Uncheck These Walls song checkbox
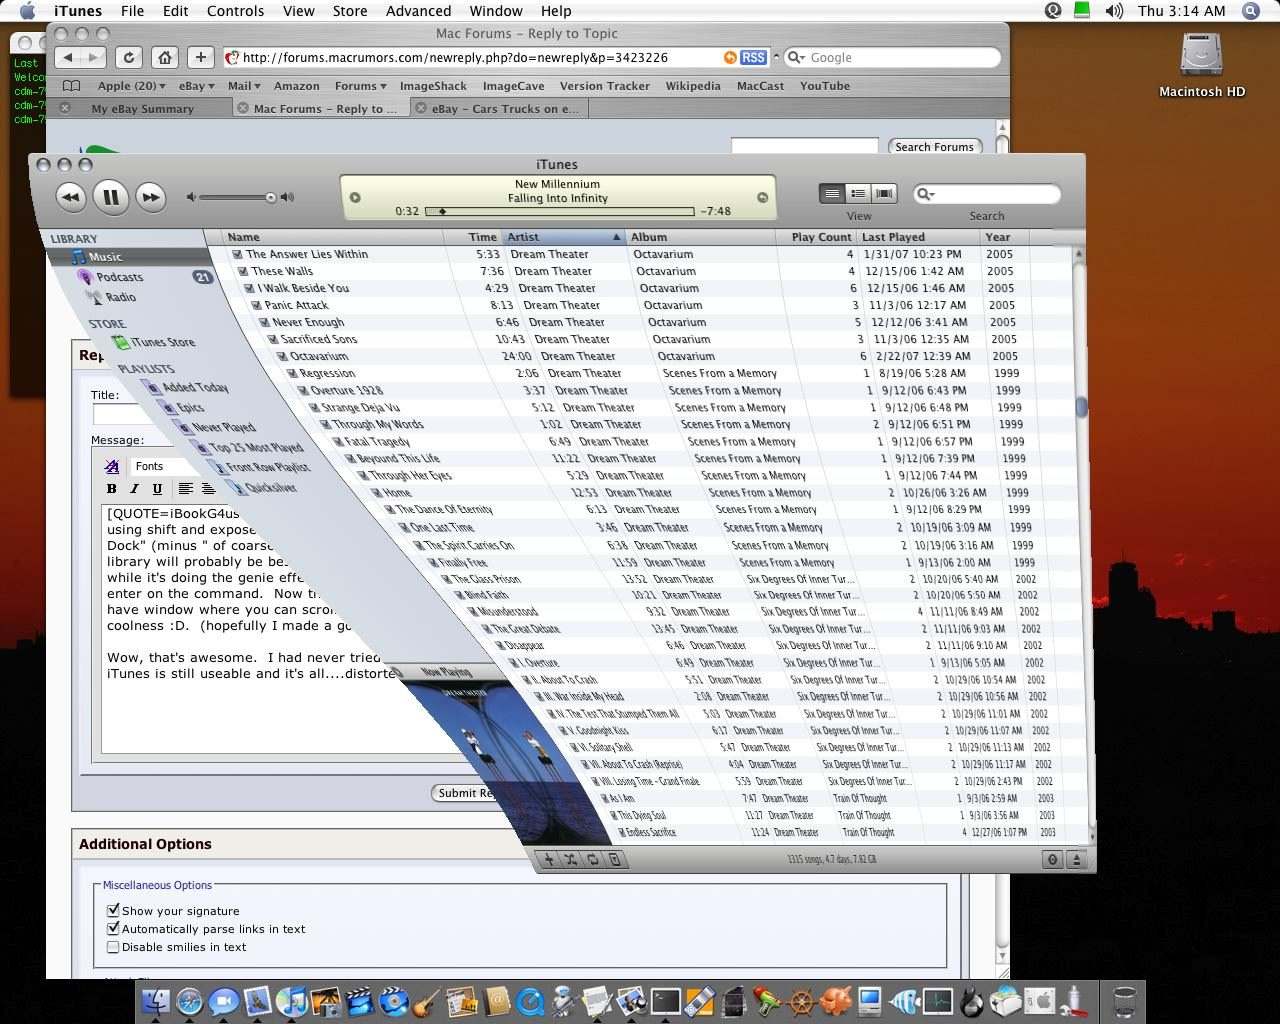The image size is (1280, 1024). click(x=243, y=271)
